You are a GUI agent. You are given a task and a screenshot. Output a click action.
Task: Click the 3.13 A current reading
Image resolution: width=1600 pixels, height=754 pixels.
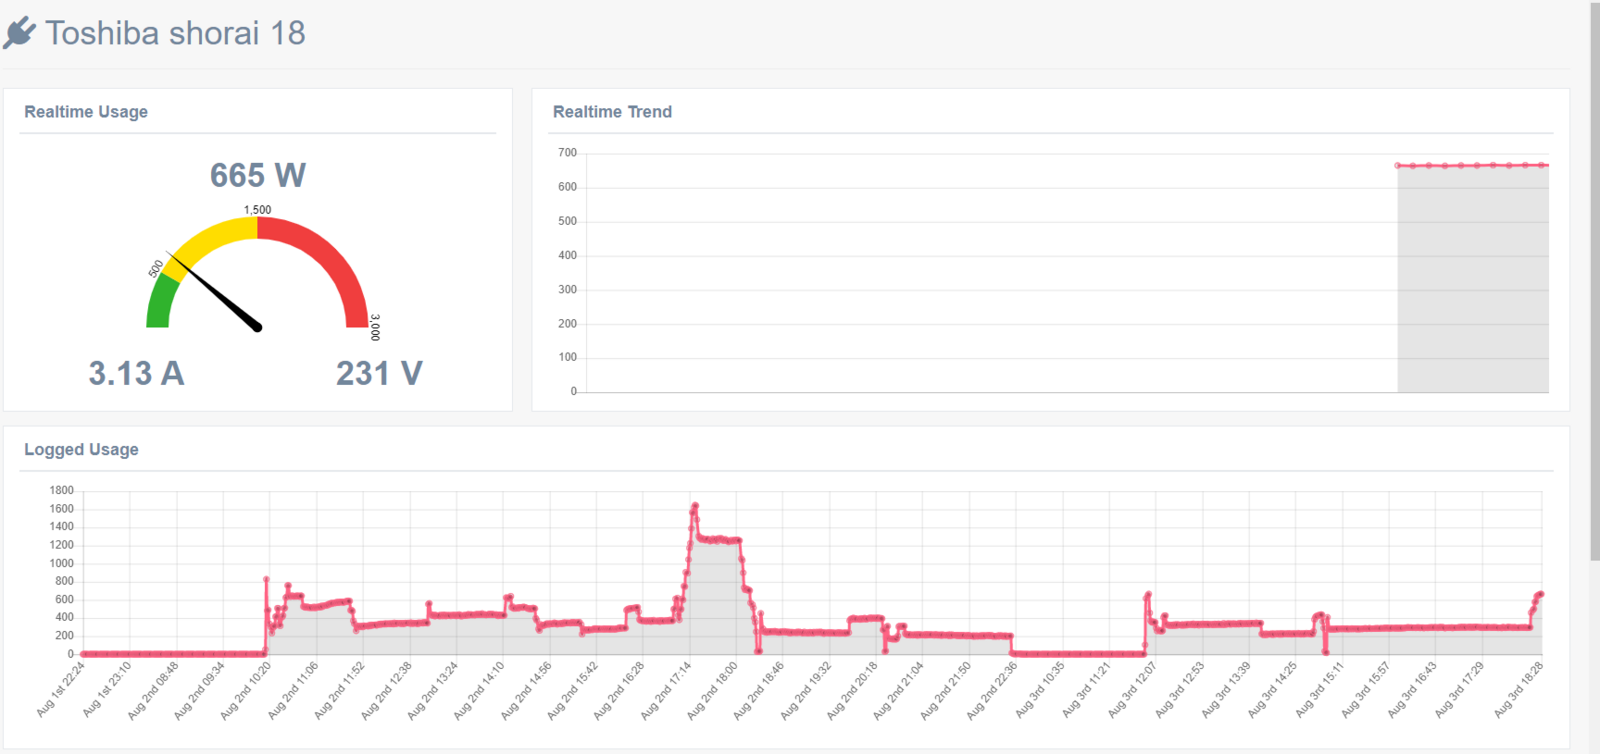(x=136, y=373)
